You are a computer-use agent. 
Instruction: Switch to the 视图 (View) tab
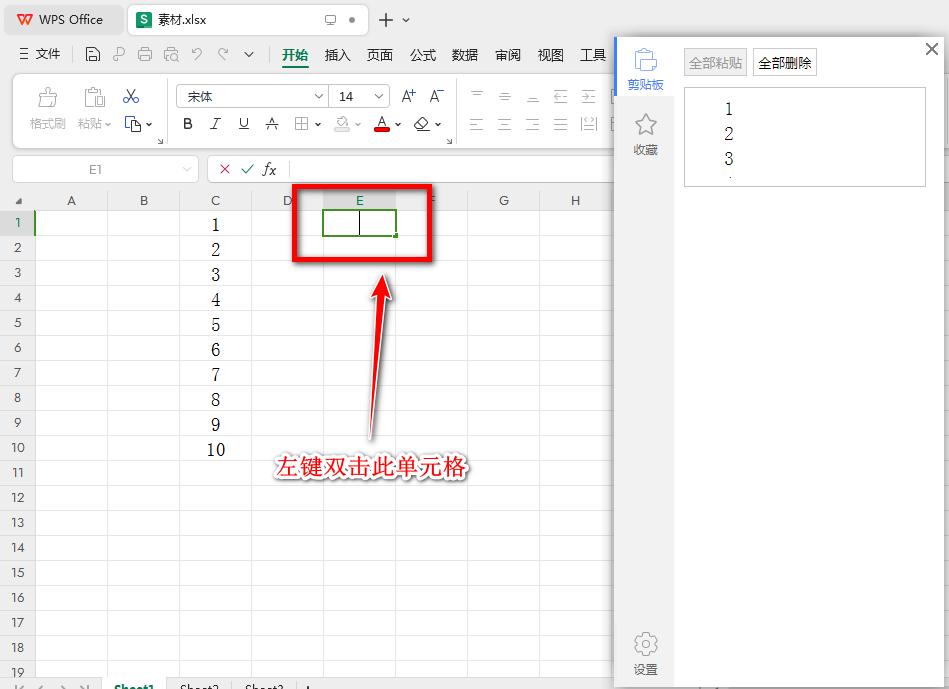tap(550, 55)
